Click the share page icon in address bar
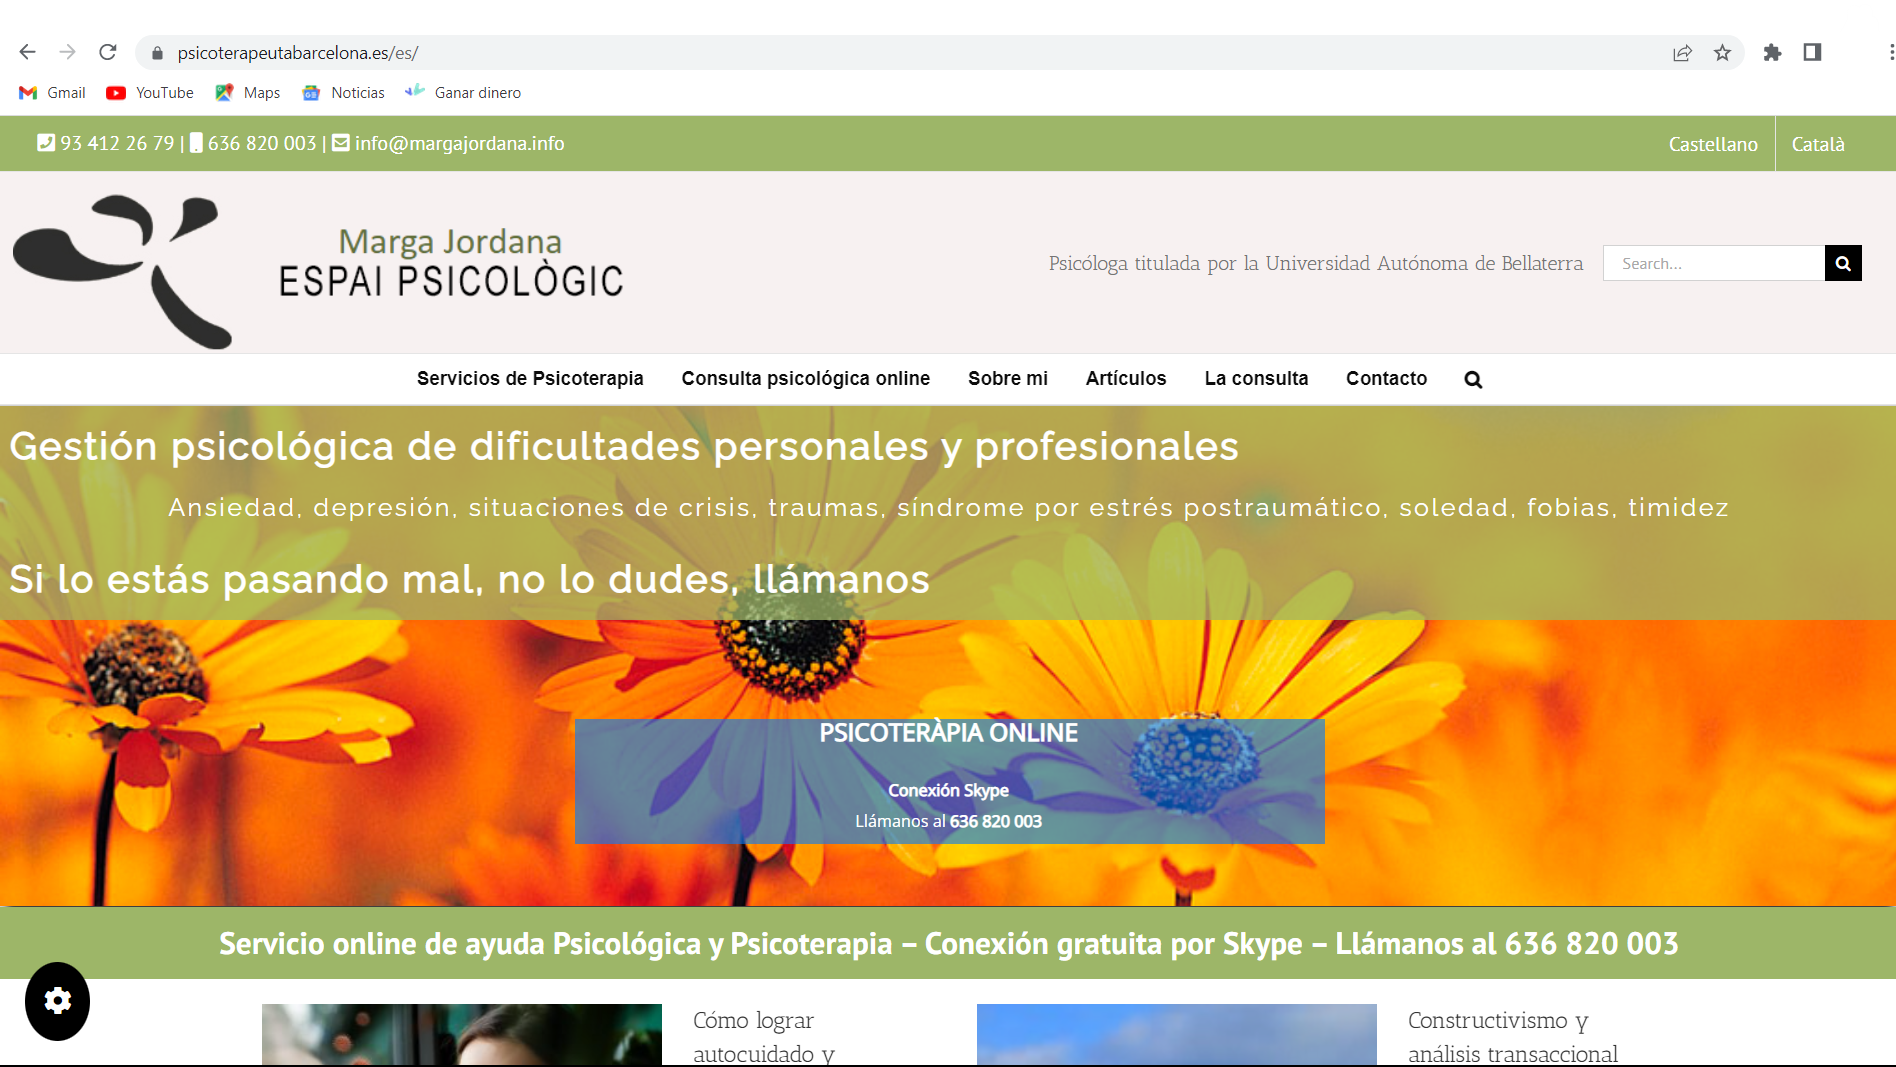Screen dimensions: 1896x1067 pyautogui.click(x=1682, y=53)
